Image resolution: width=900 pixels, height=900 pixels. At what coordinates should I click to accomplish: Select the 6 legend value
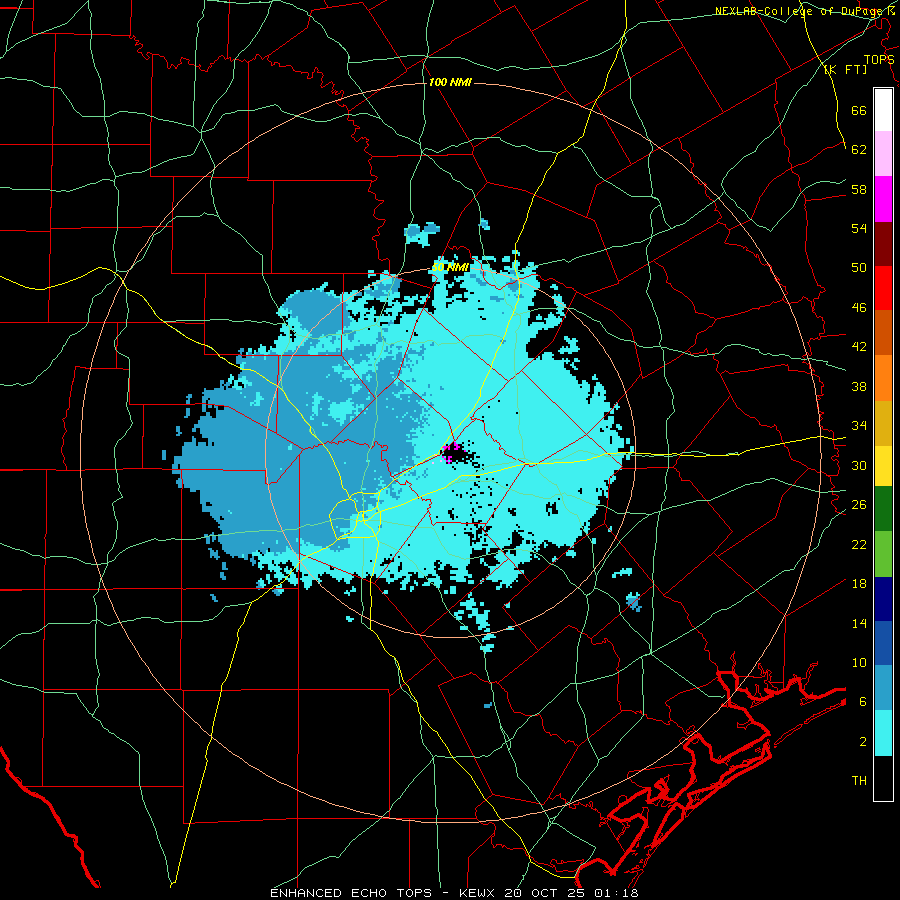coord(863,702)
